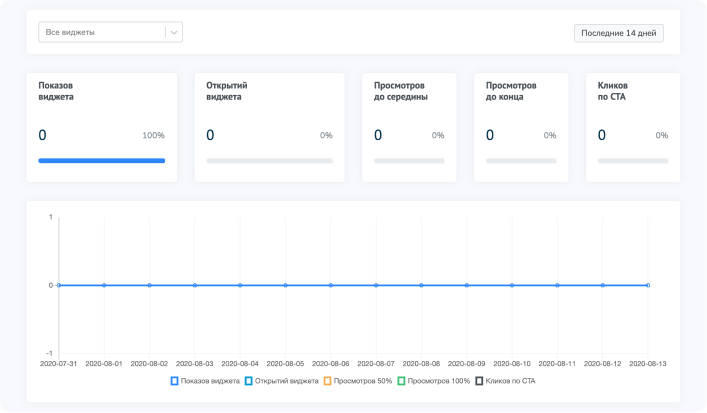Click the chart data point for 2020-08-13
The height and width of the screenshot is (413, 707).
(x=648, y=285)
